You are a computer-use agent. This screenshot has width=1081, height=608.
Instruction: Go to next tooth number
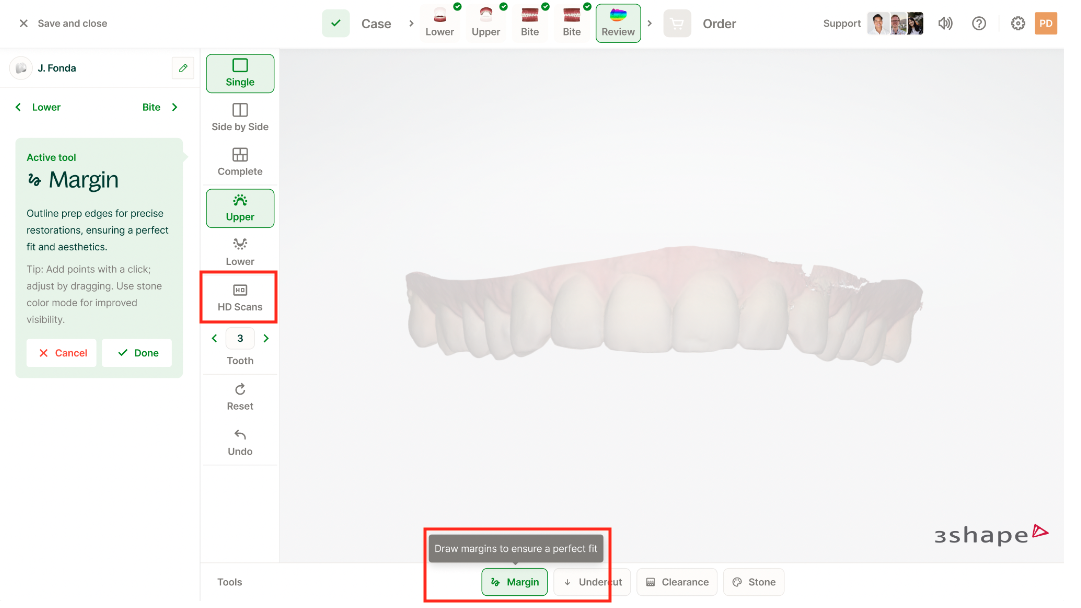pyautogui.click(x=266, y=339)
